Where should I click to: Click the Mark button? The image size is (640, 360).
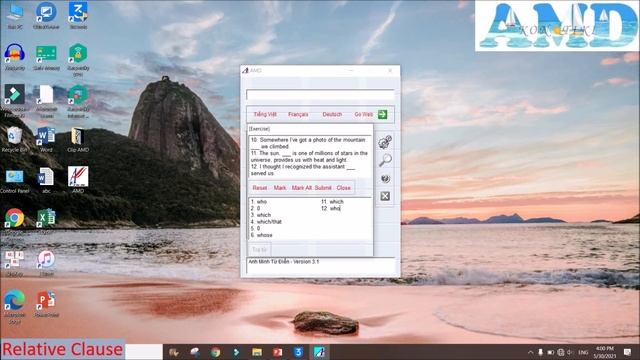[280, 188]
